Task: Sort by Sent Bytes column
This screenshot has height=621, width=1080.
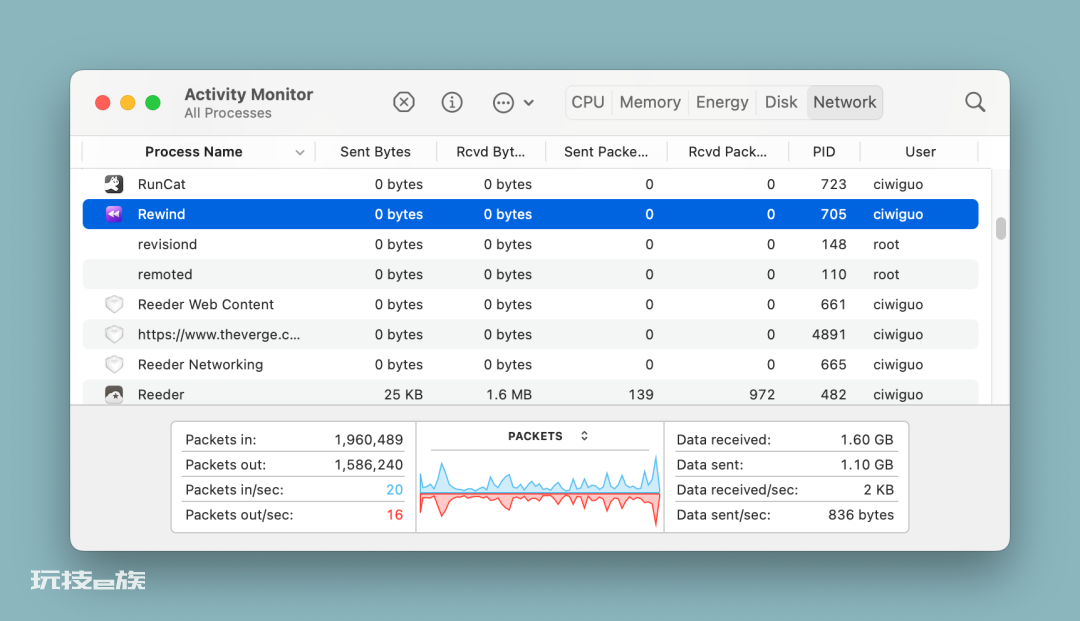Action: (x=375, y=152)
